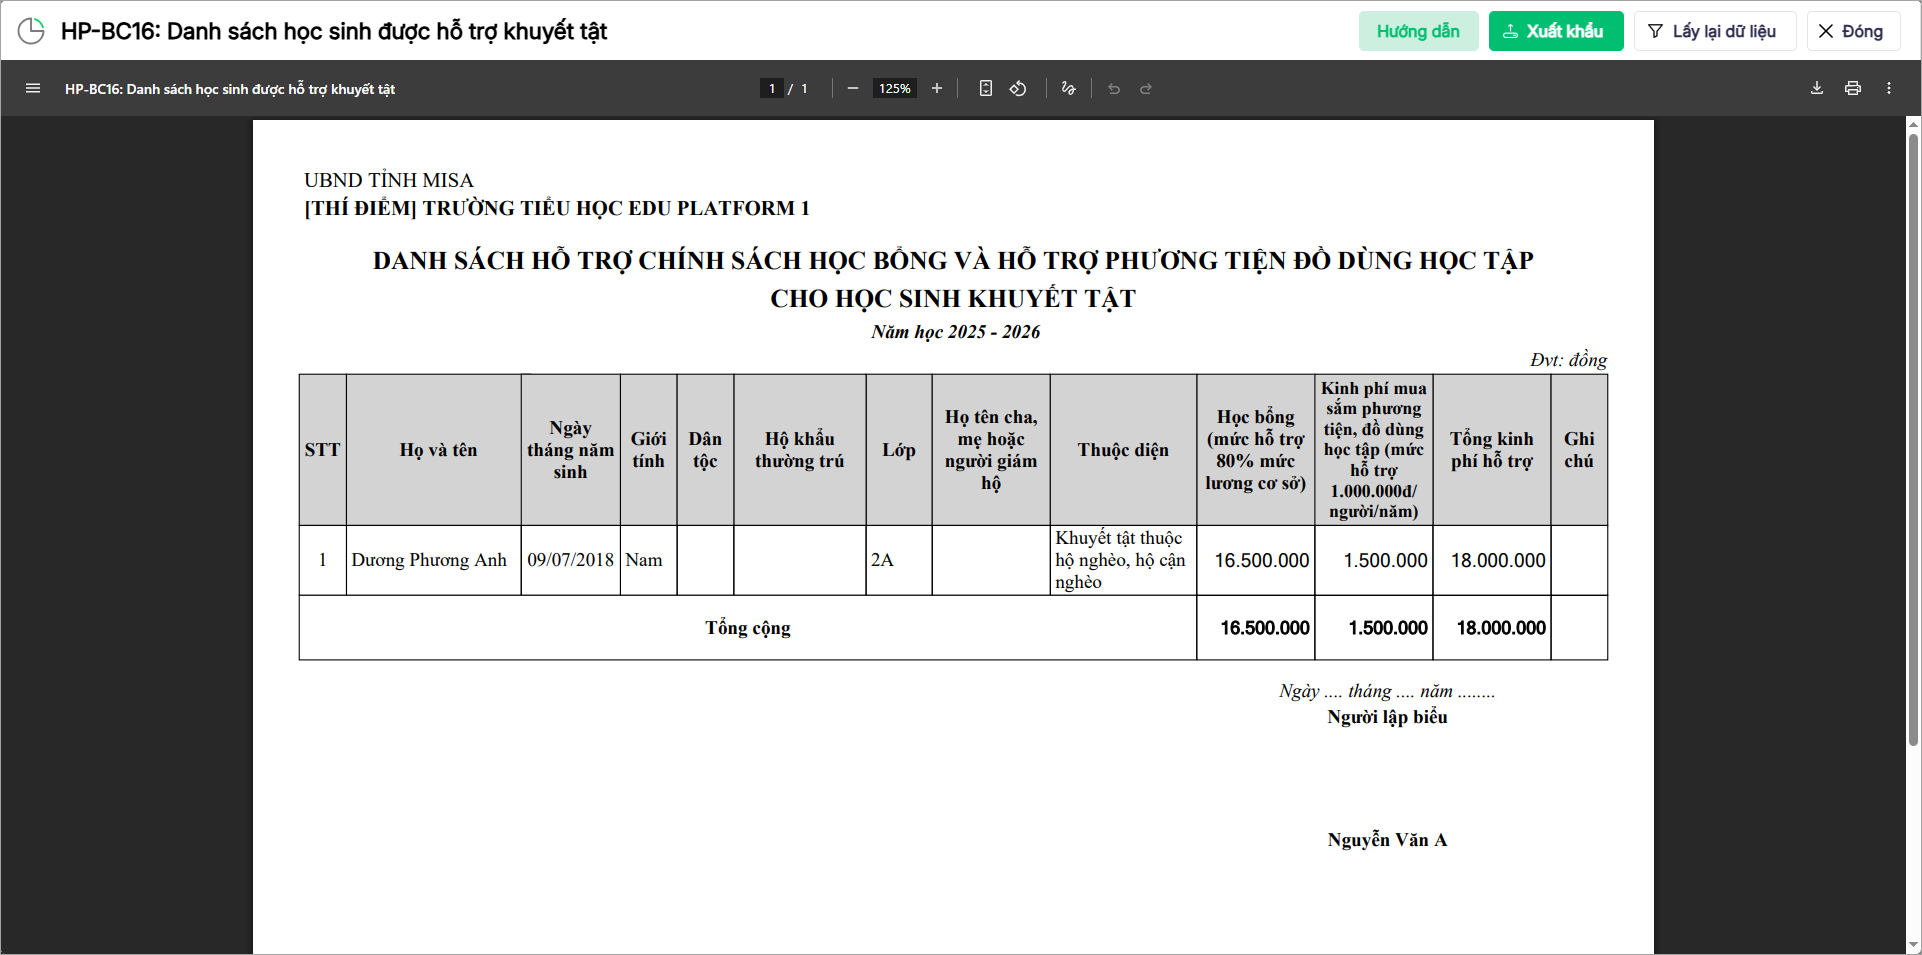The height and width of the screenshot is (955, 1922).
Task: Click the Người lập biểu label
Action: pos(1387,717)
